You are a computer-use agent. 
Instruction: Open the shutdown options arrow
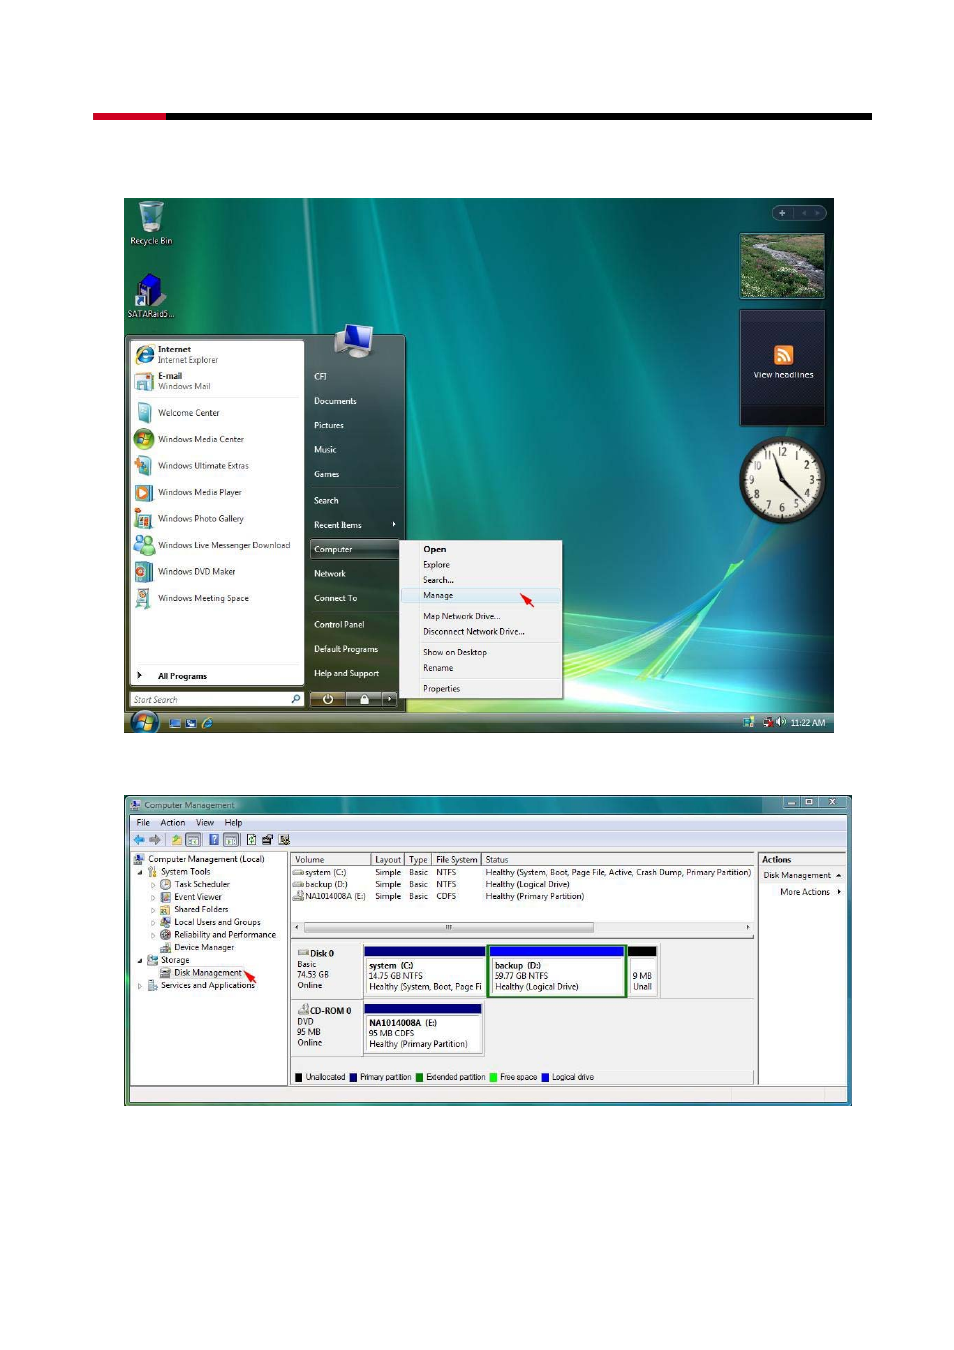pyautogui.click(x=389, y=699)
